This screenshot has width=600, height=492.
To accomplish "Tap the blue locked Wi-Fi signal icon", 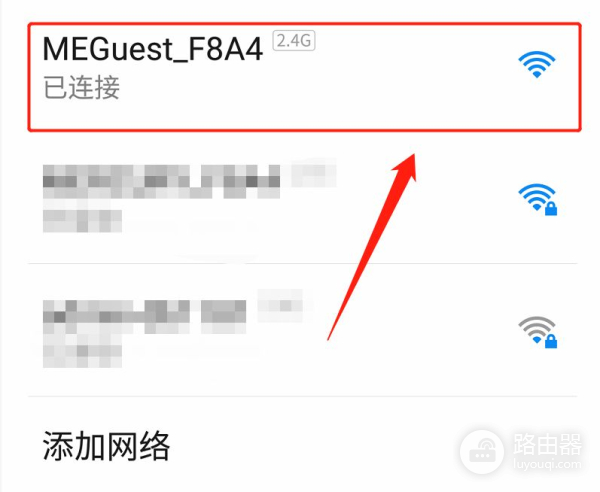I will point(537,199).
